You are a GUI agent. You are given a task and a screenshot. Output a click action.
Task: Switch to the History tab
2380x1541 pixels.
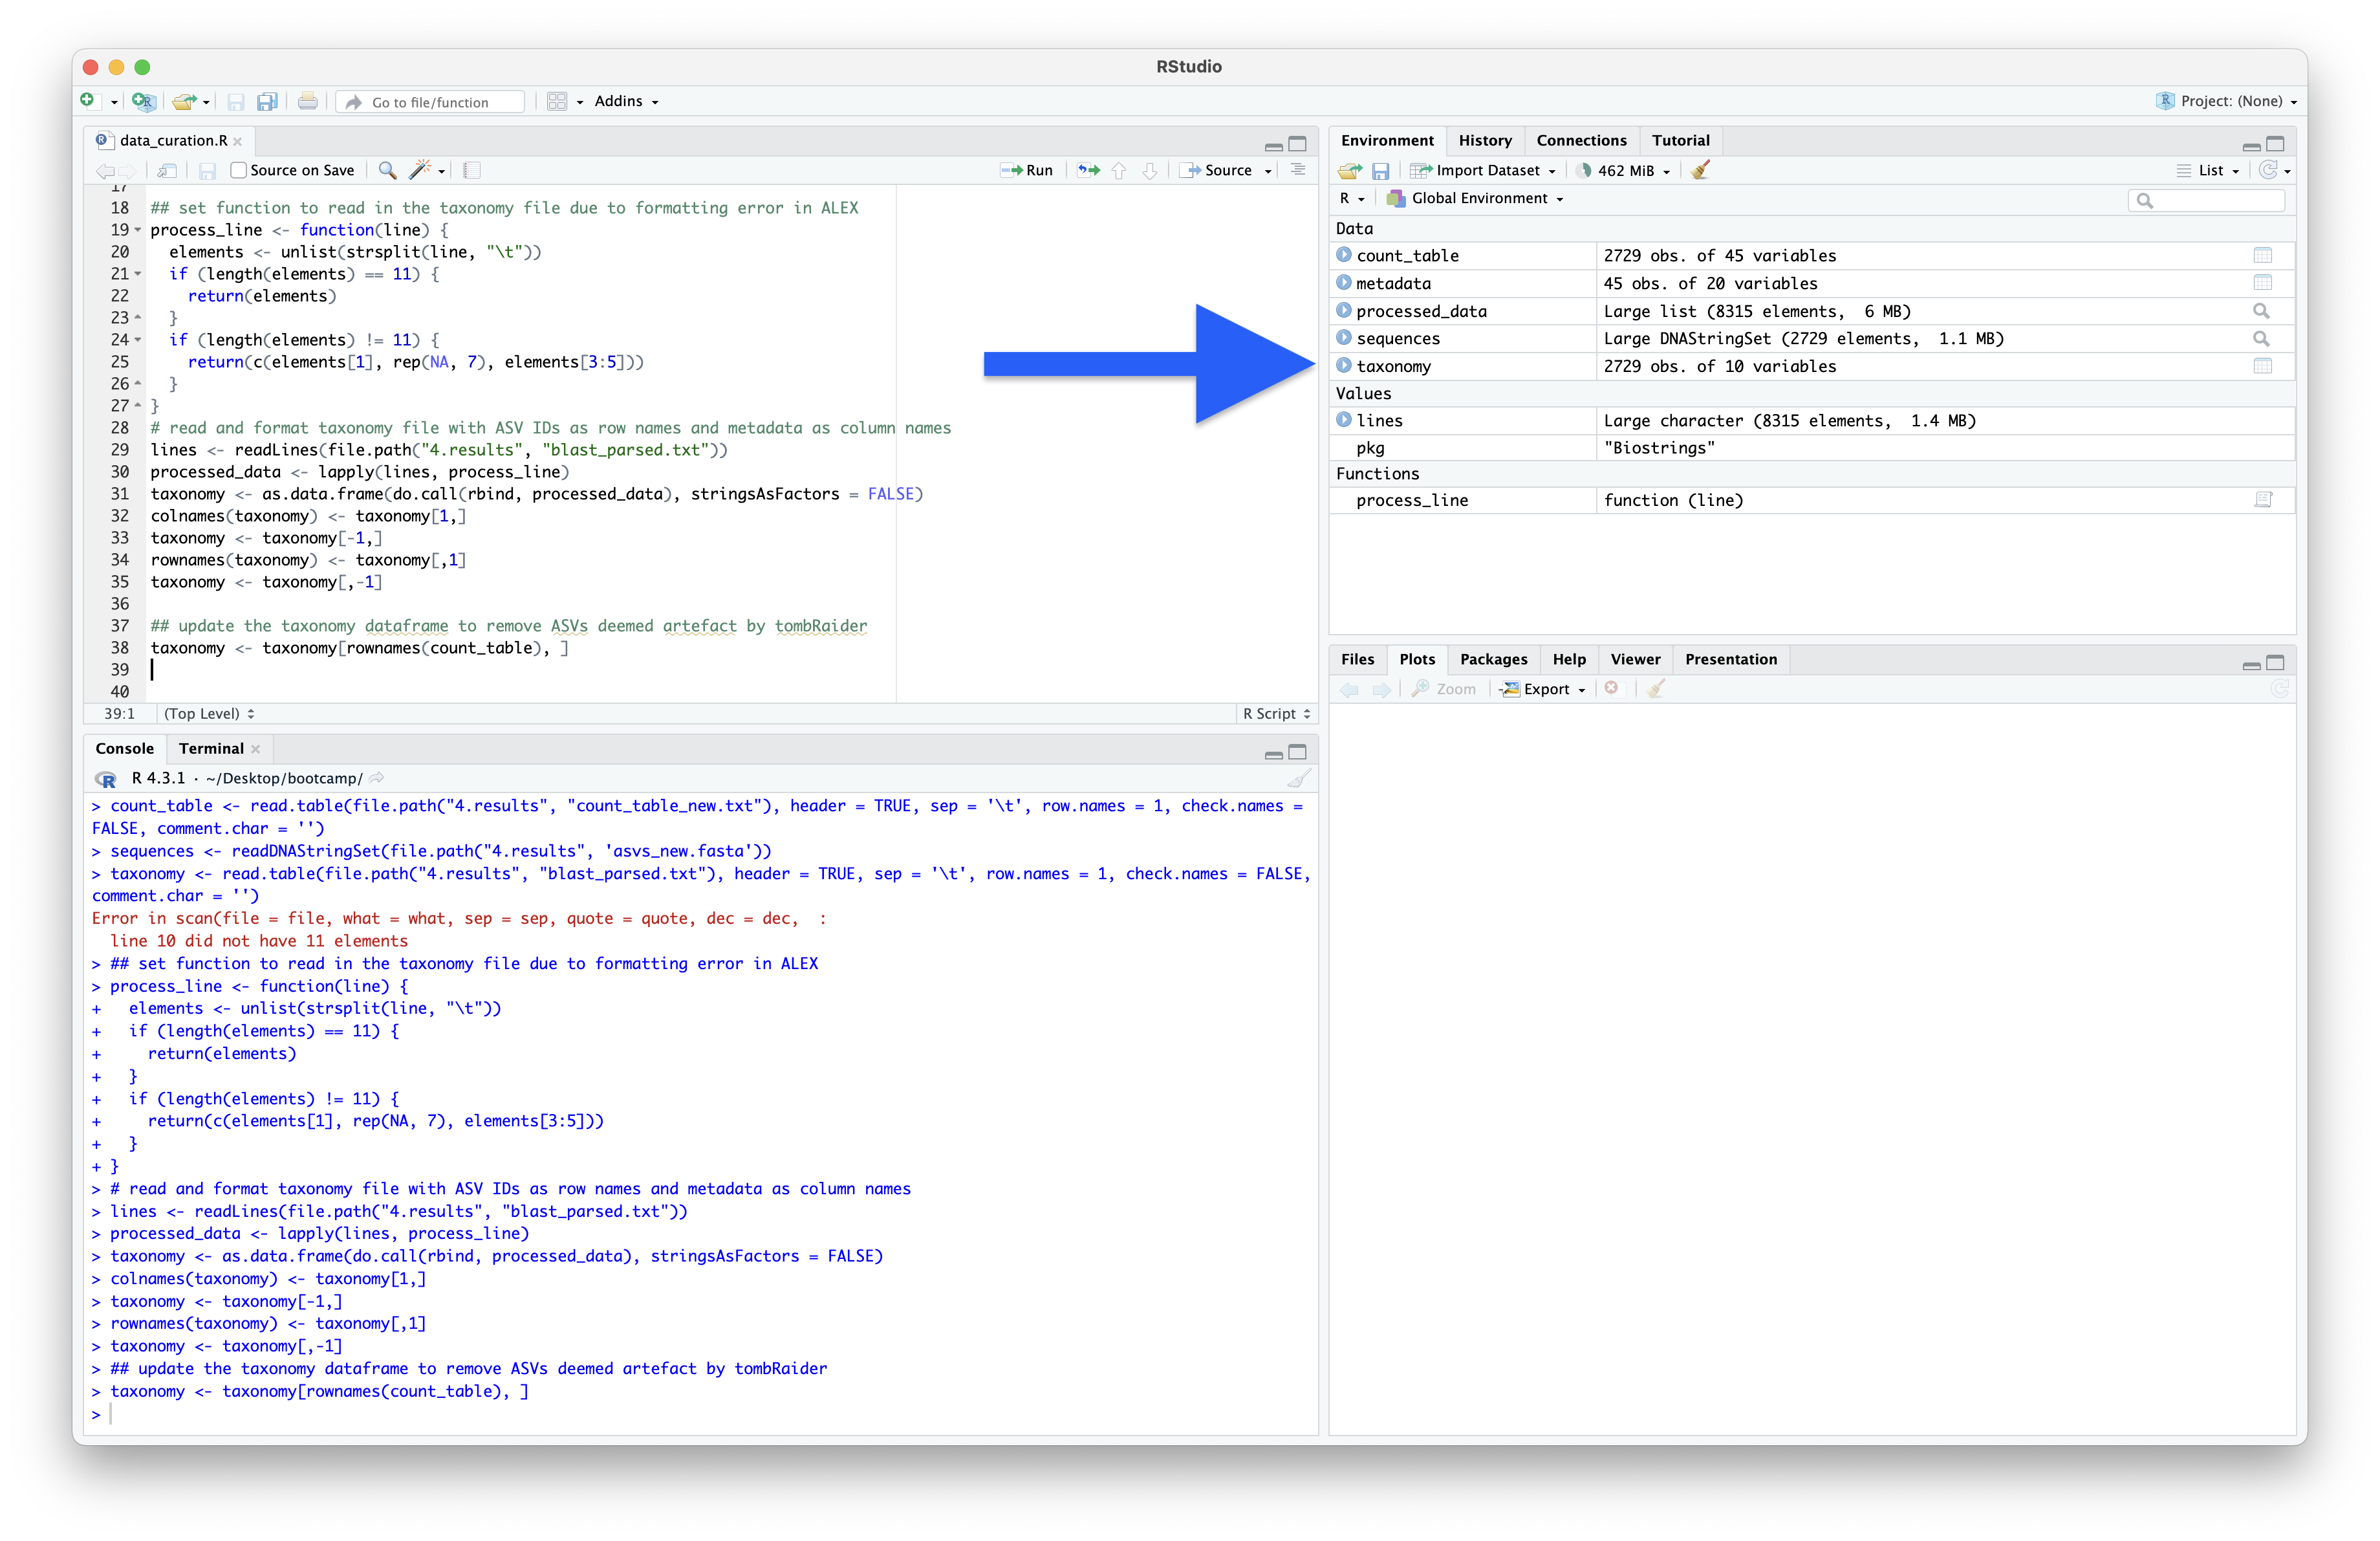[1484, 140]
